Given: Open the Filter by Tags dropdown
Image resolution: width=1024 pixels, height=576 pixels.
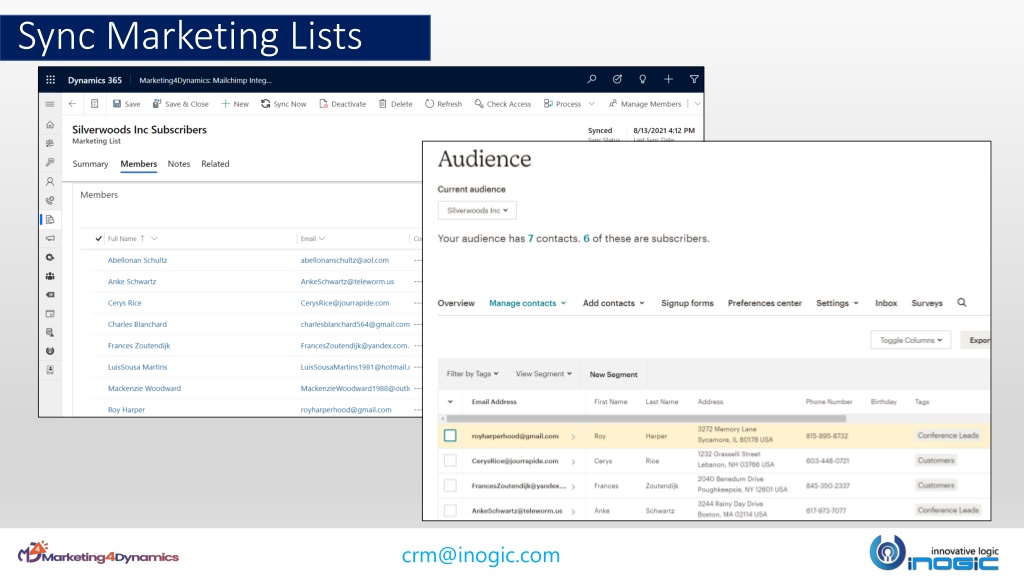Looking at the screenshot, I should pyautogui.click(x=472, y=374).
